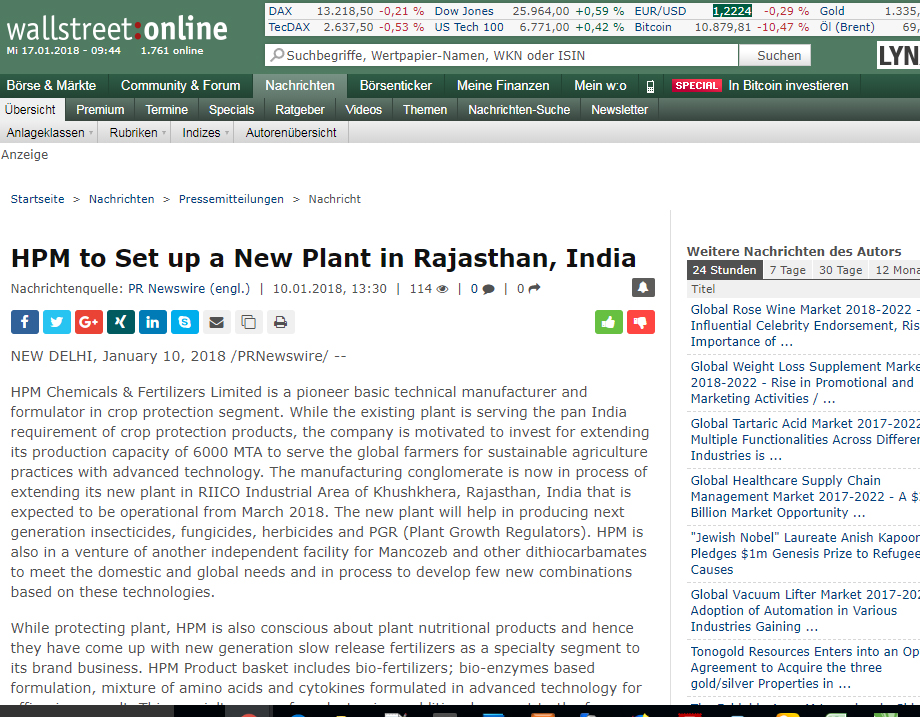
Task: Open Global Weight Loss Supplement news link
Action: coord(805,383)
